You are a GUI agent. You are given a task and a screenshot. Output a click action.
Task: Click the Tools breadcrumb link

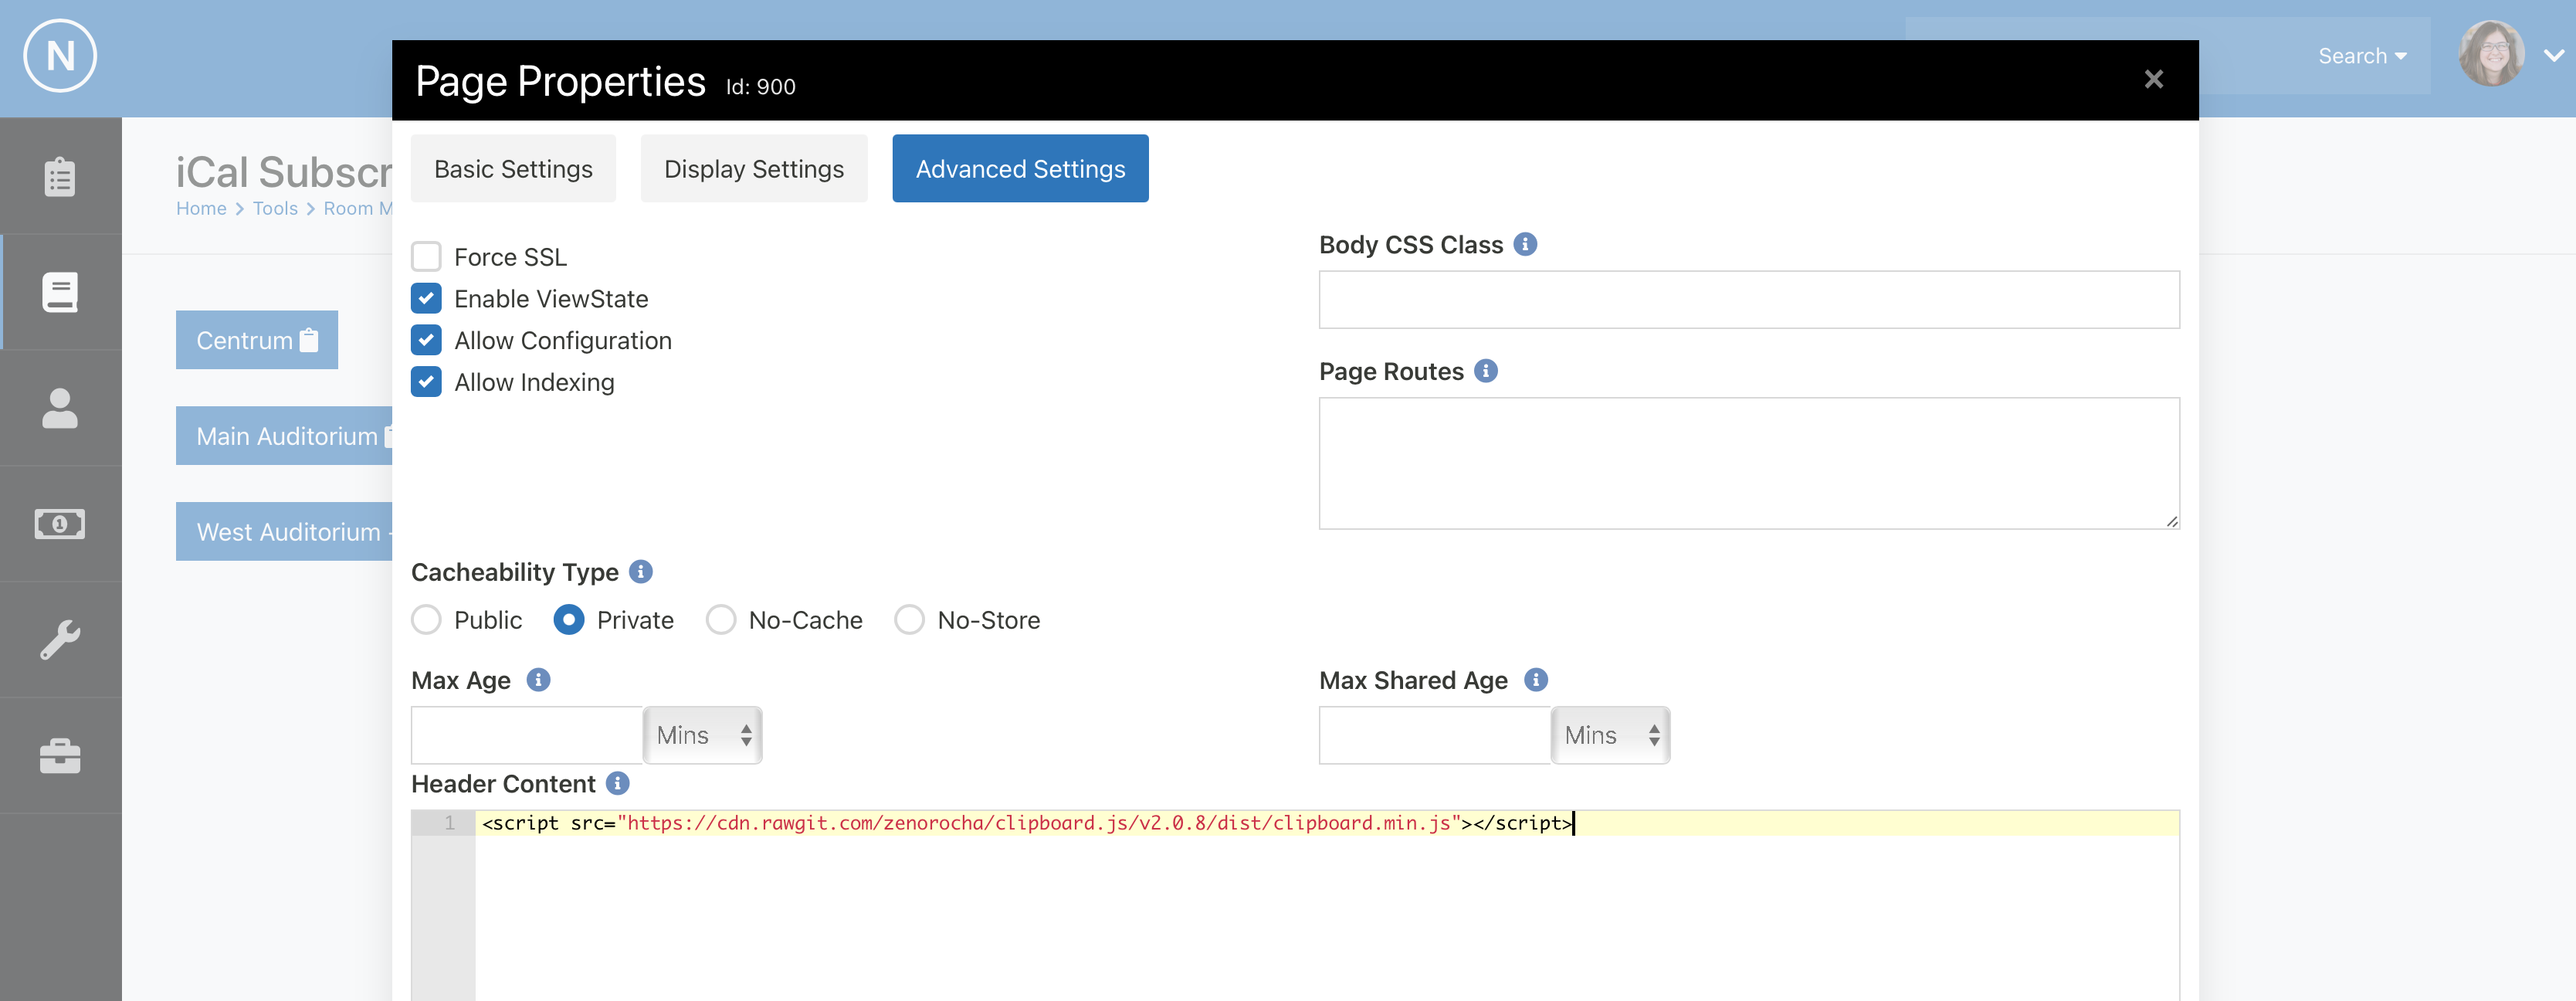pyautogui.click(x=275, y=208)
